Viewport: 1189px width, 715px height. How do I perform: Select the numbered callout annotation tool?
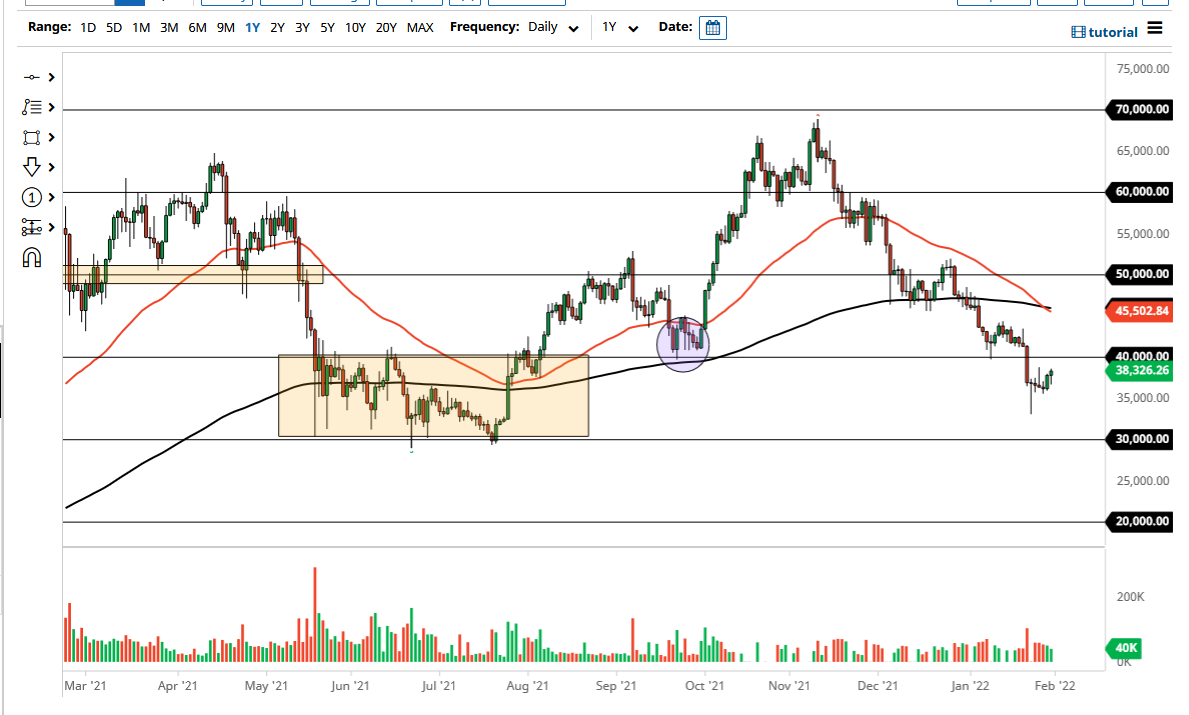(31, 197)
